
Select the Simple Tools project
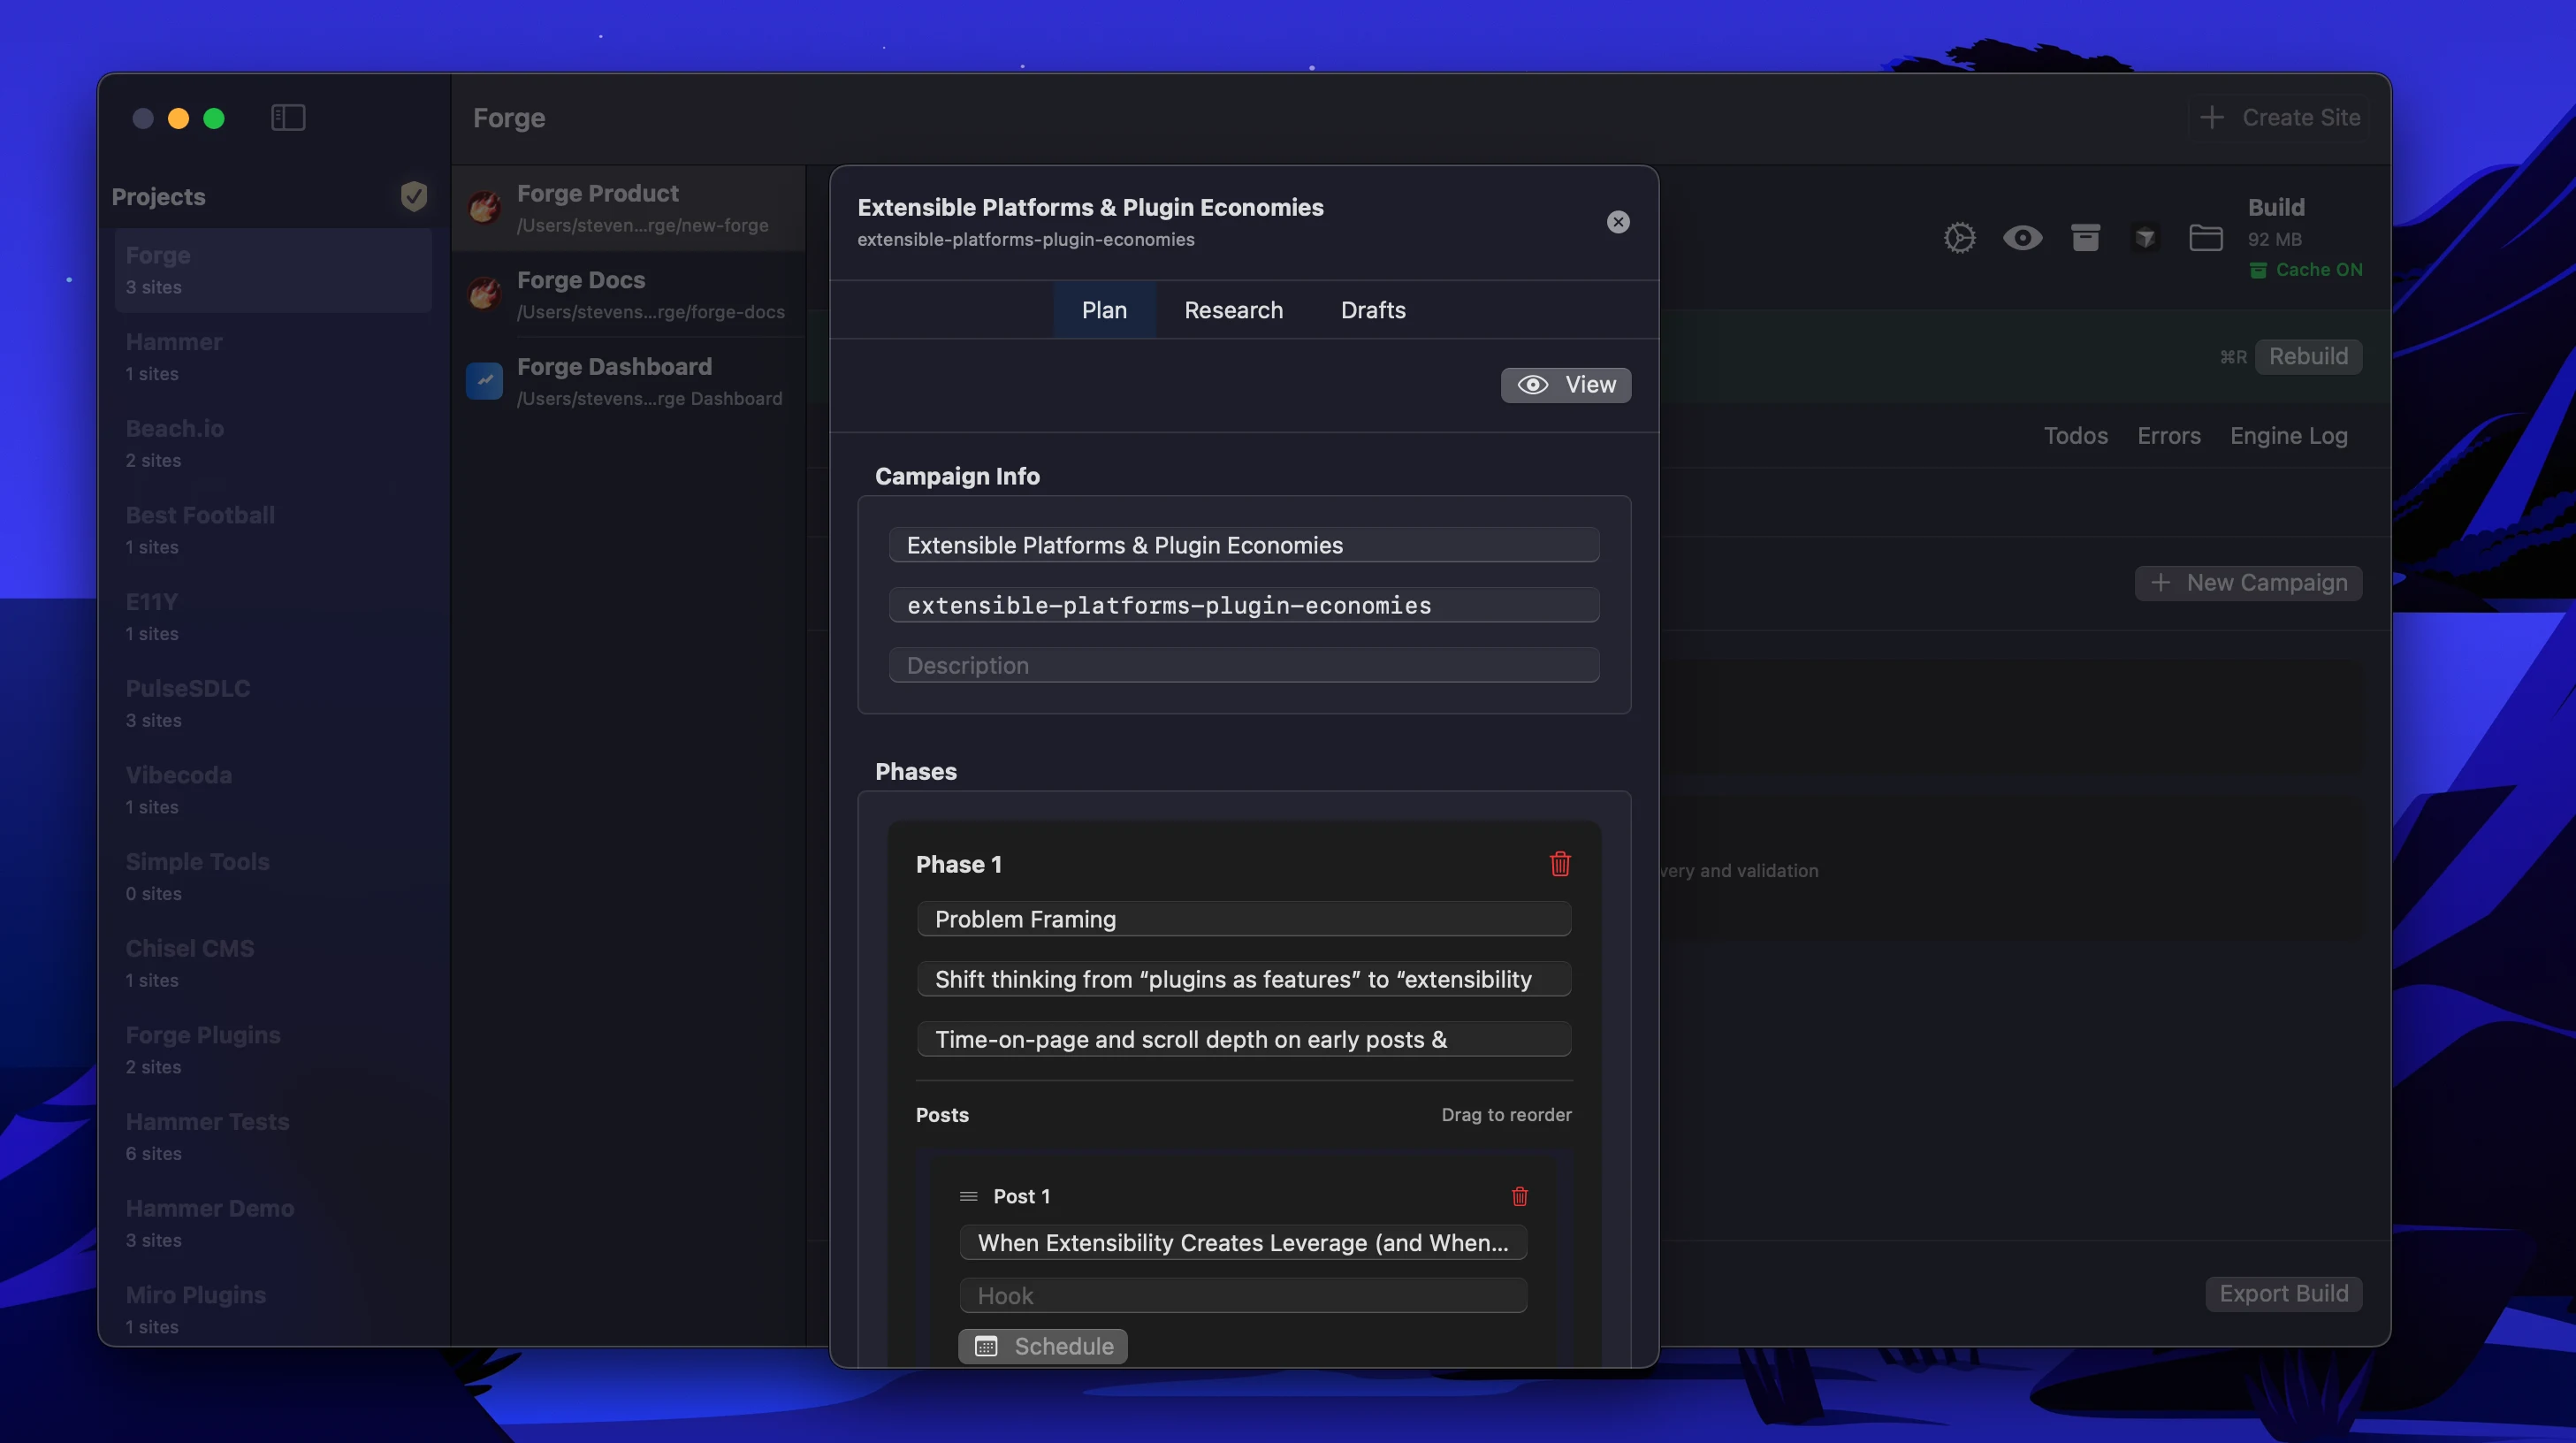click(273, 877)
